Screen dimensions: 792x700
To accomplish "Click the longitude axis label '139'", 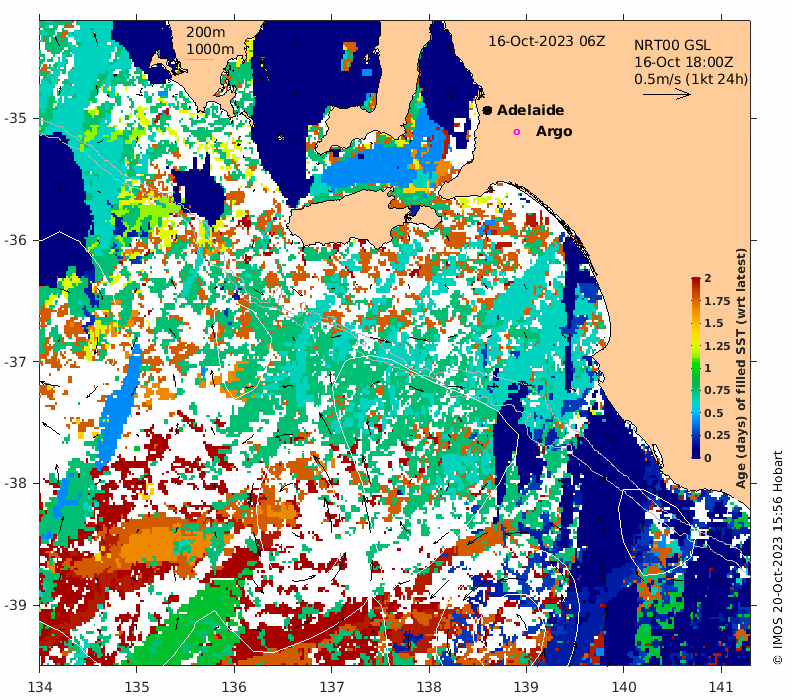I will point(527,687).
